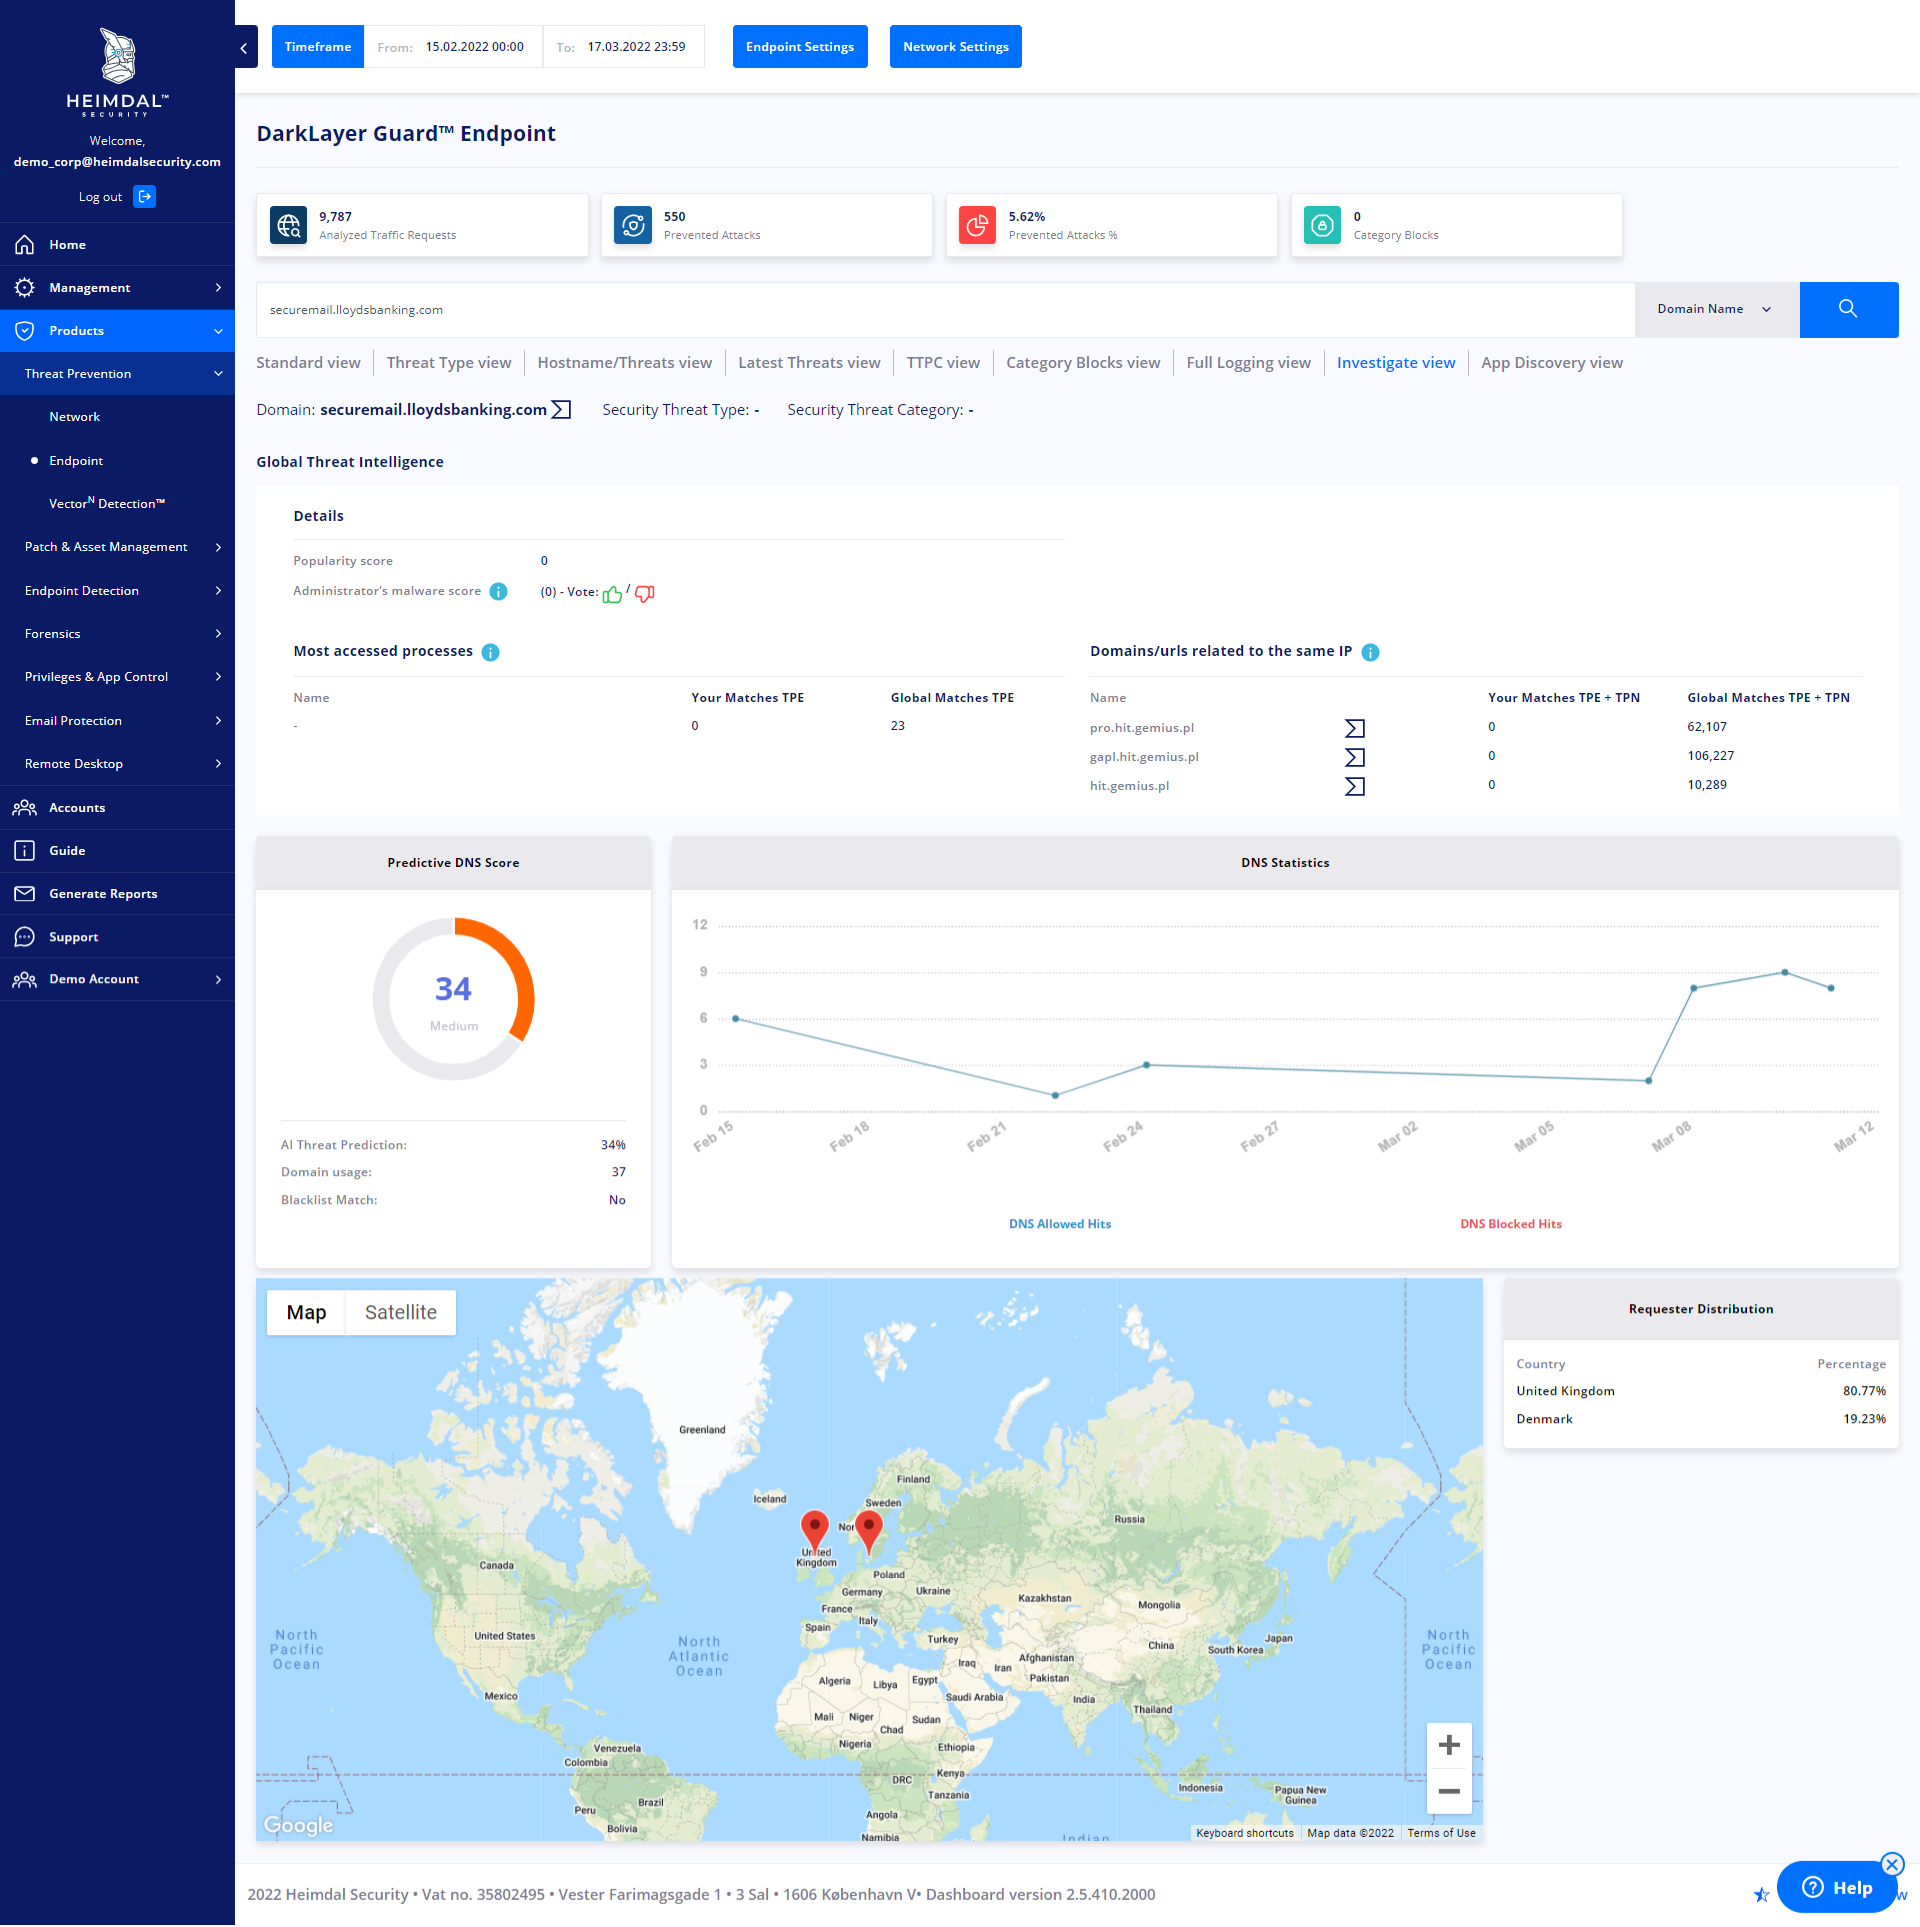Toggle downvote on administrator malware score

pyautogui.click(x=644, y=593)
